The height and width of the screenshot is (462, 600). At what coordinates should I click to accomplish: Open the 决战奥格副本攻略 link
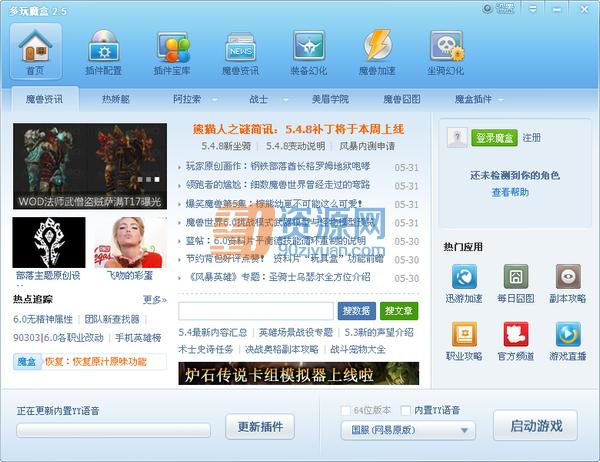[x=281, y=349]
